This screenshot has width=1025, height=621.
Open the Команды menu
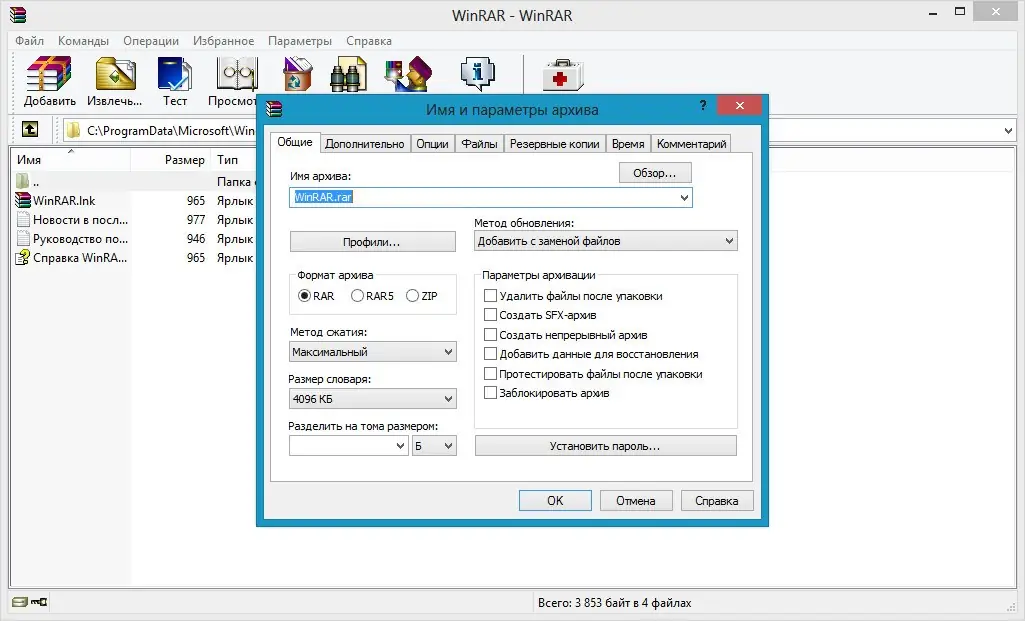coord(83,41)
